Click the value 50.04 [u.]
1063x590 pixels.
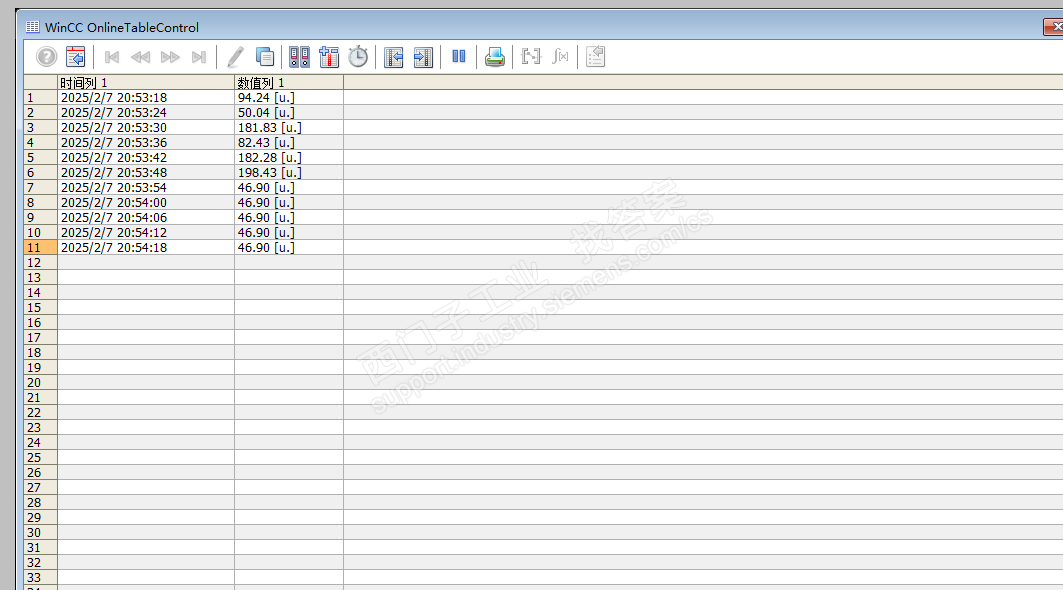266,113
